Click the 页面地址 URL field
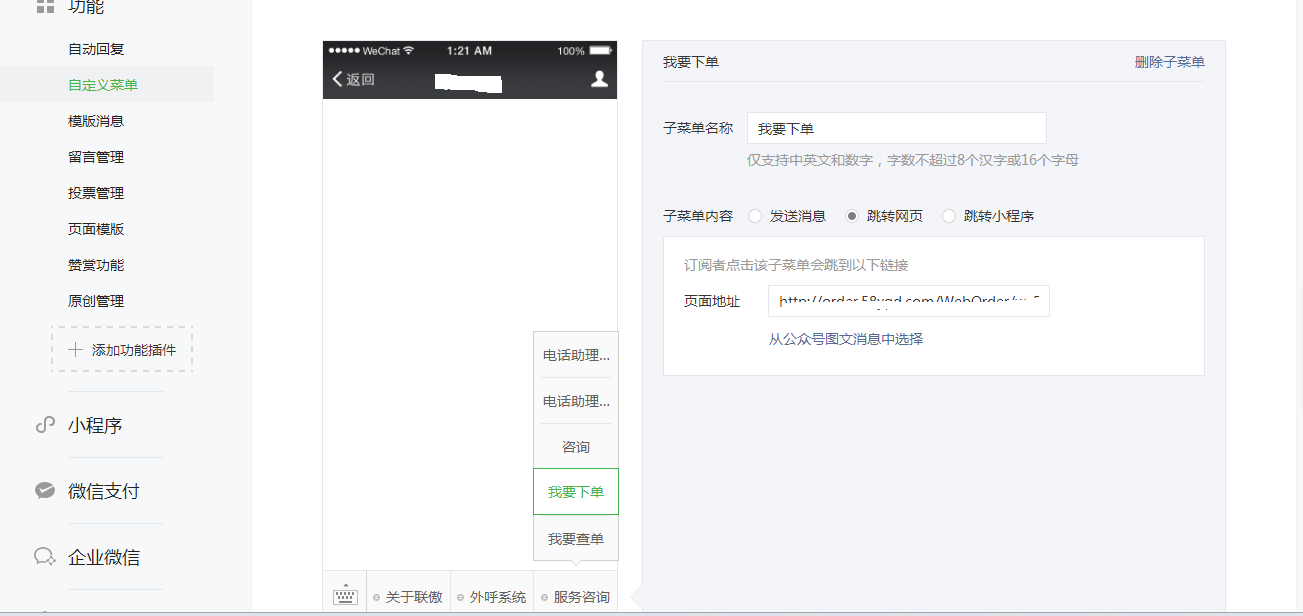The height and width of the screenshot is (616, 1303). pos(909,301)
